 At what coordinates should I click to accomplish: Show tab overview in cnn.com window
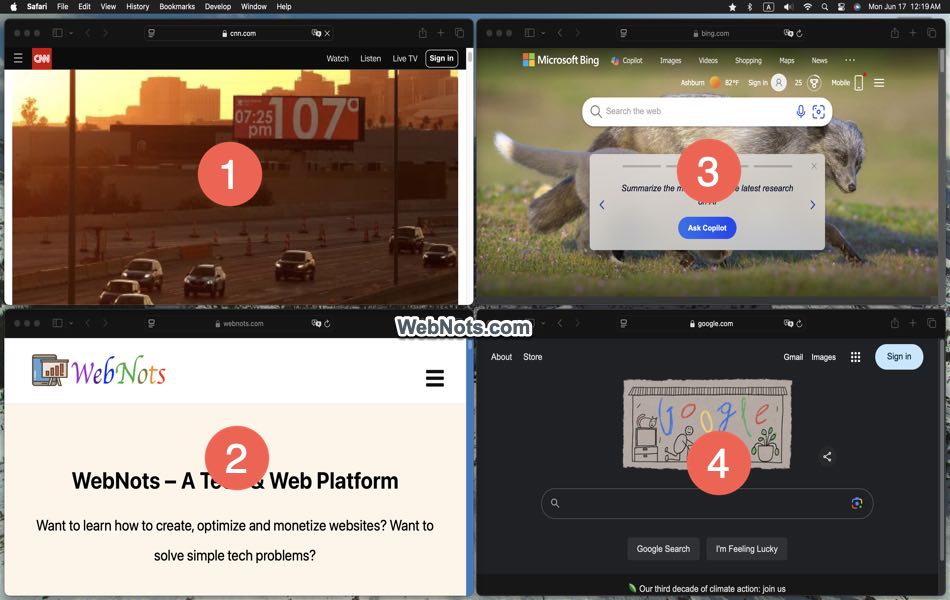(459, 33)
